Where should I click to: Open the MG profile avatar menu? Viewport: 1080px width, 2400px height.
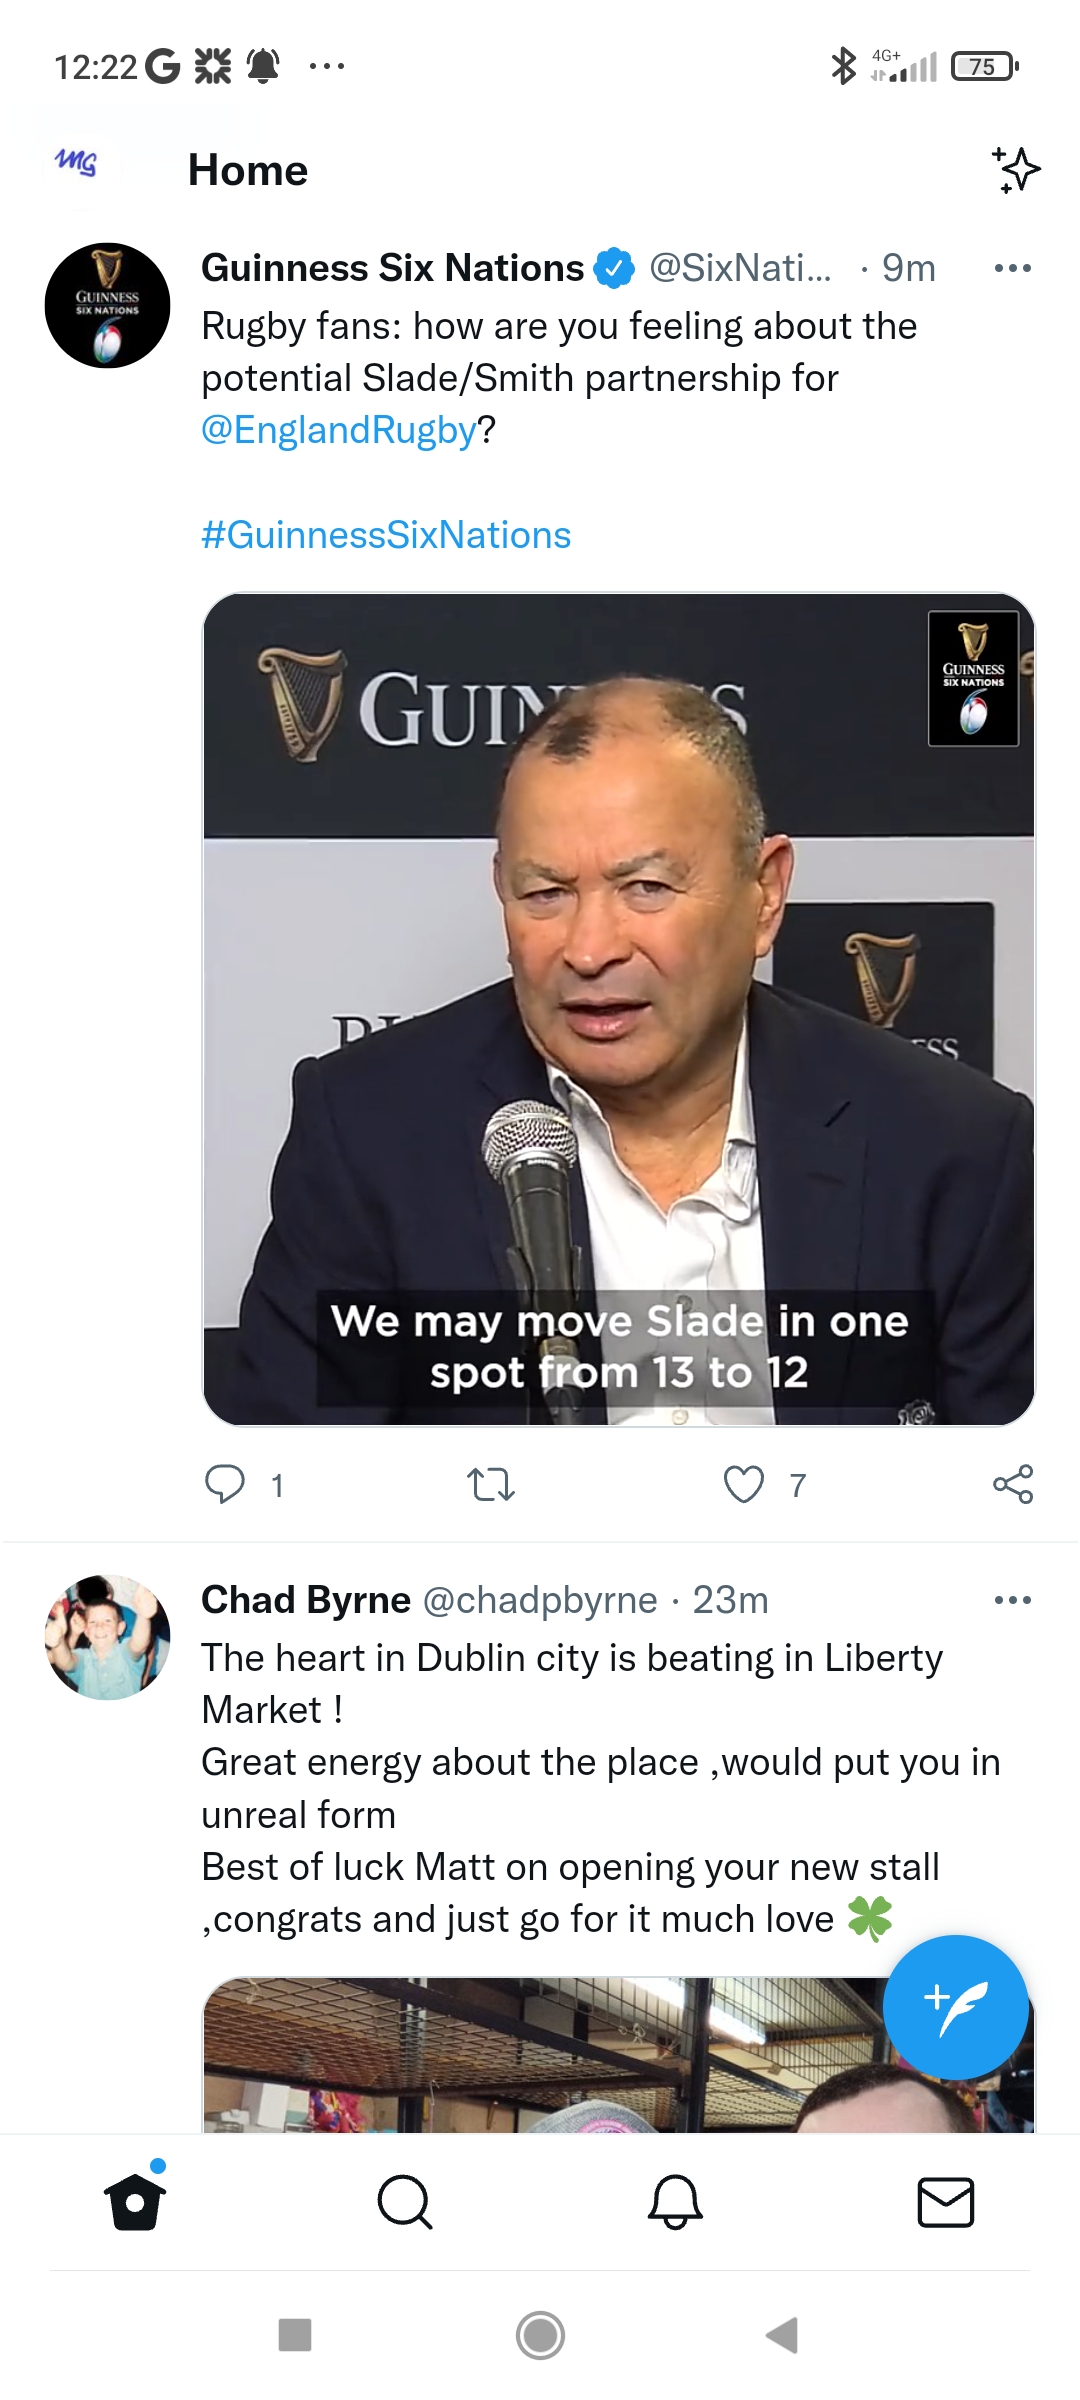click(x=77, y=165)
